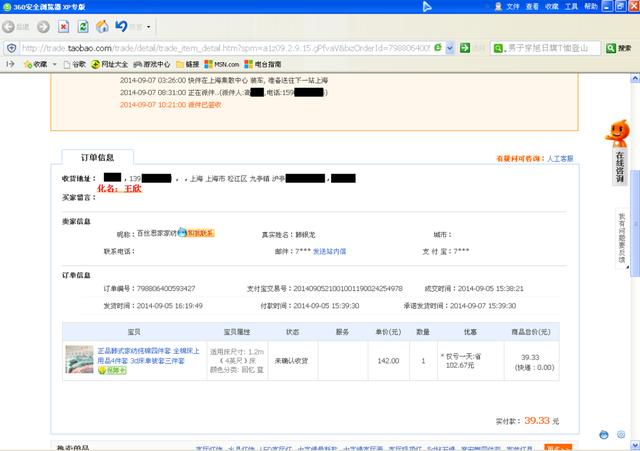This screenshot has height=451, width=640.
Task: Go back with the browser back arrow
Action: tap(8, 27)
